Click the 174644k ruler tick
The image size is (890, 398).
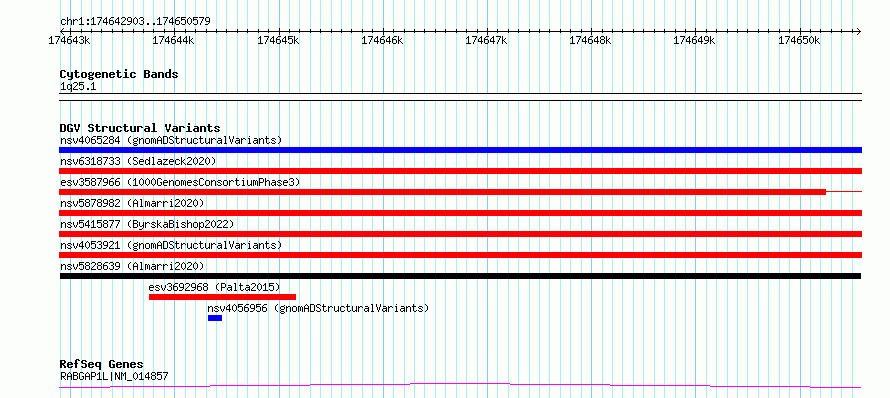(174, 40)
